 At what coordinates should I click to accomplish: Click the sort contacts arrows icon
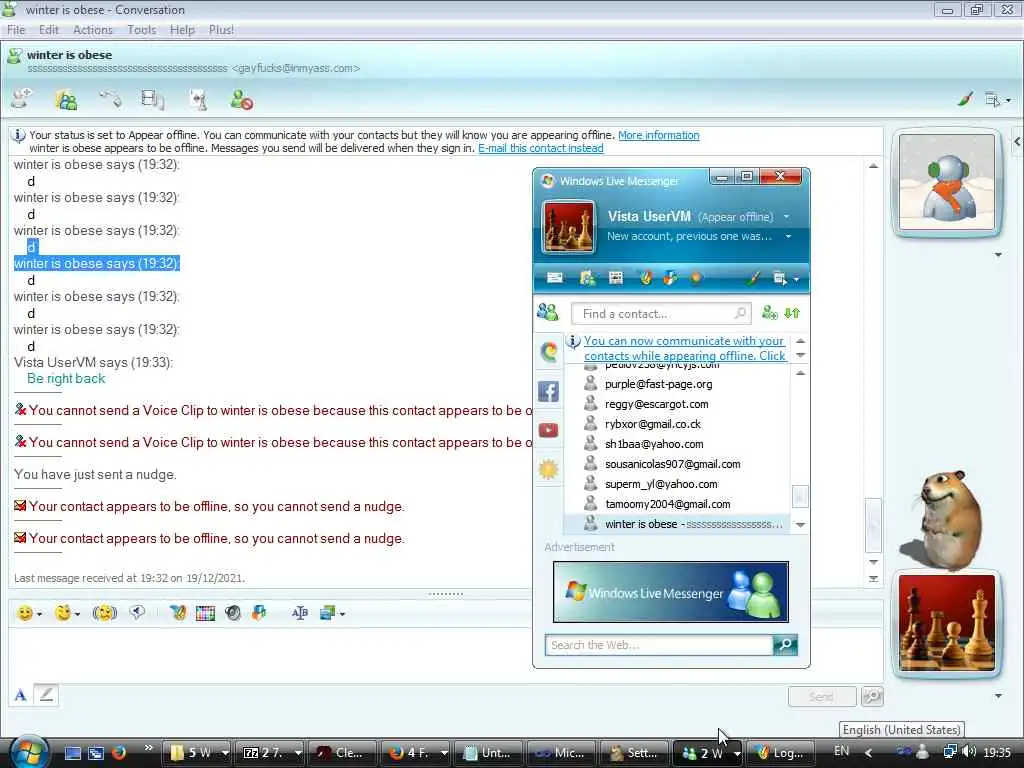pos(792,313)
